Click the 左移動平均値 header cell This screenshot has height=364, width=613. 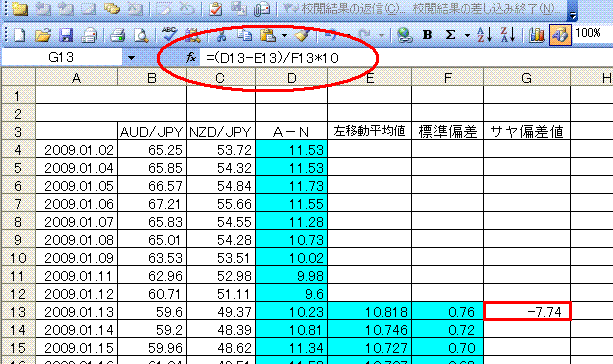click(369, 132)
